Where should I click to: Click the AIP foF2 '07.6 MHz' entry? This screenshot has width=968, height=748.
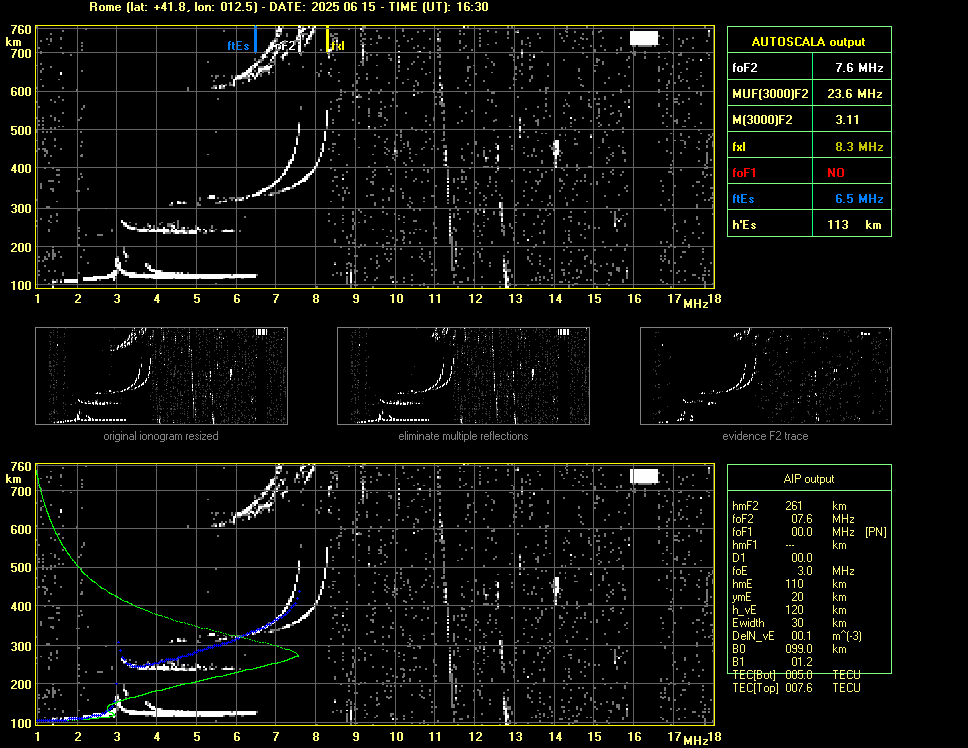point(793,519)
